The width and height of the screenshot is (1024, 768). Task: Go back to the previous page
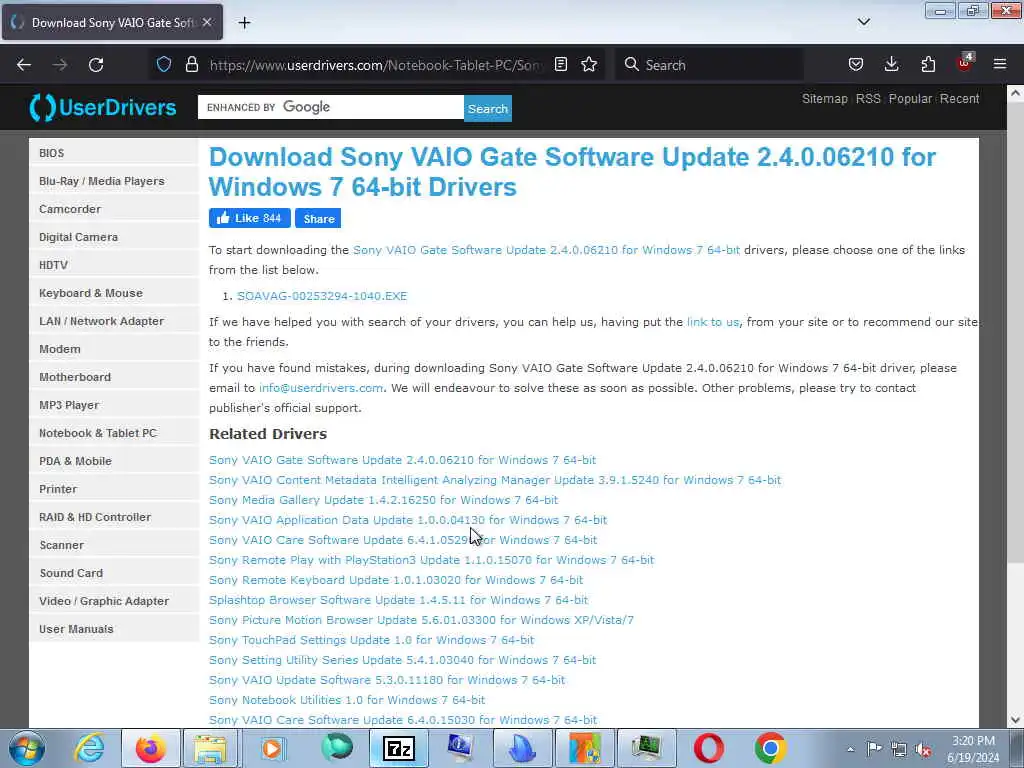(24, 65)
